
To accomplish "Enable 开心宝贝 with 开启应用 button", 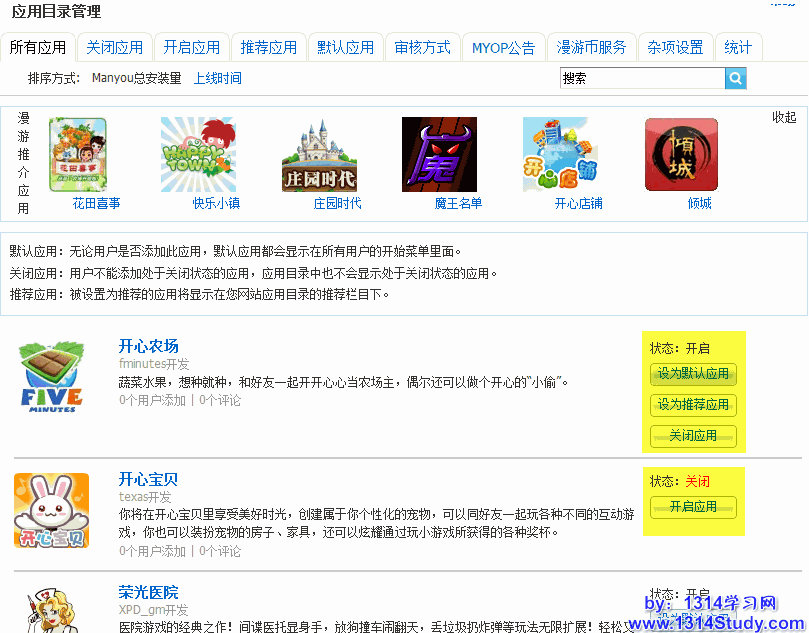I will [x=693, y=507].
